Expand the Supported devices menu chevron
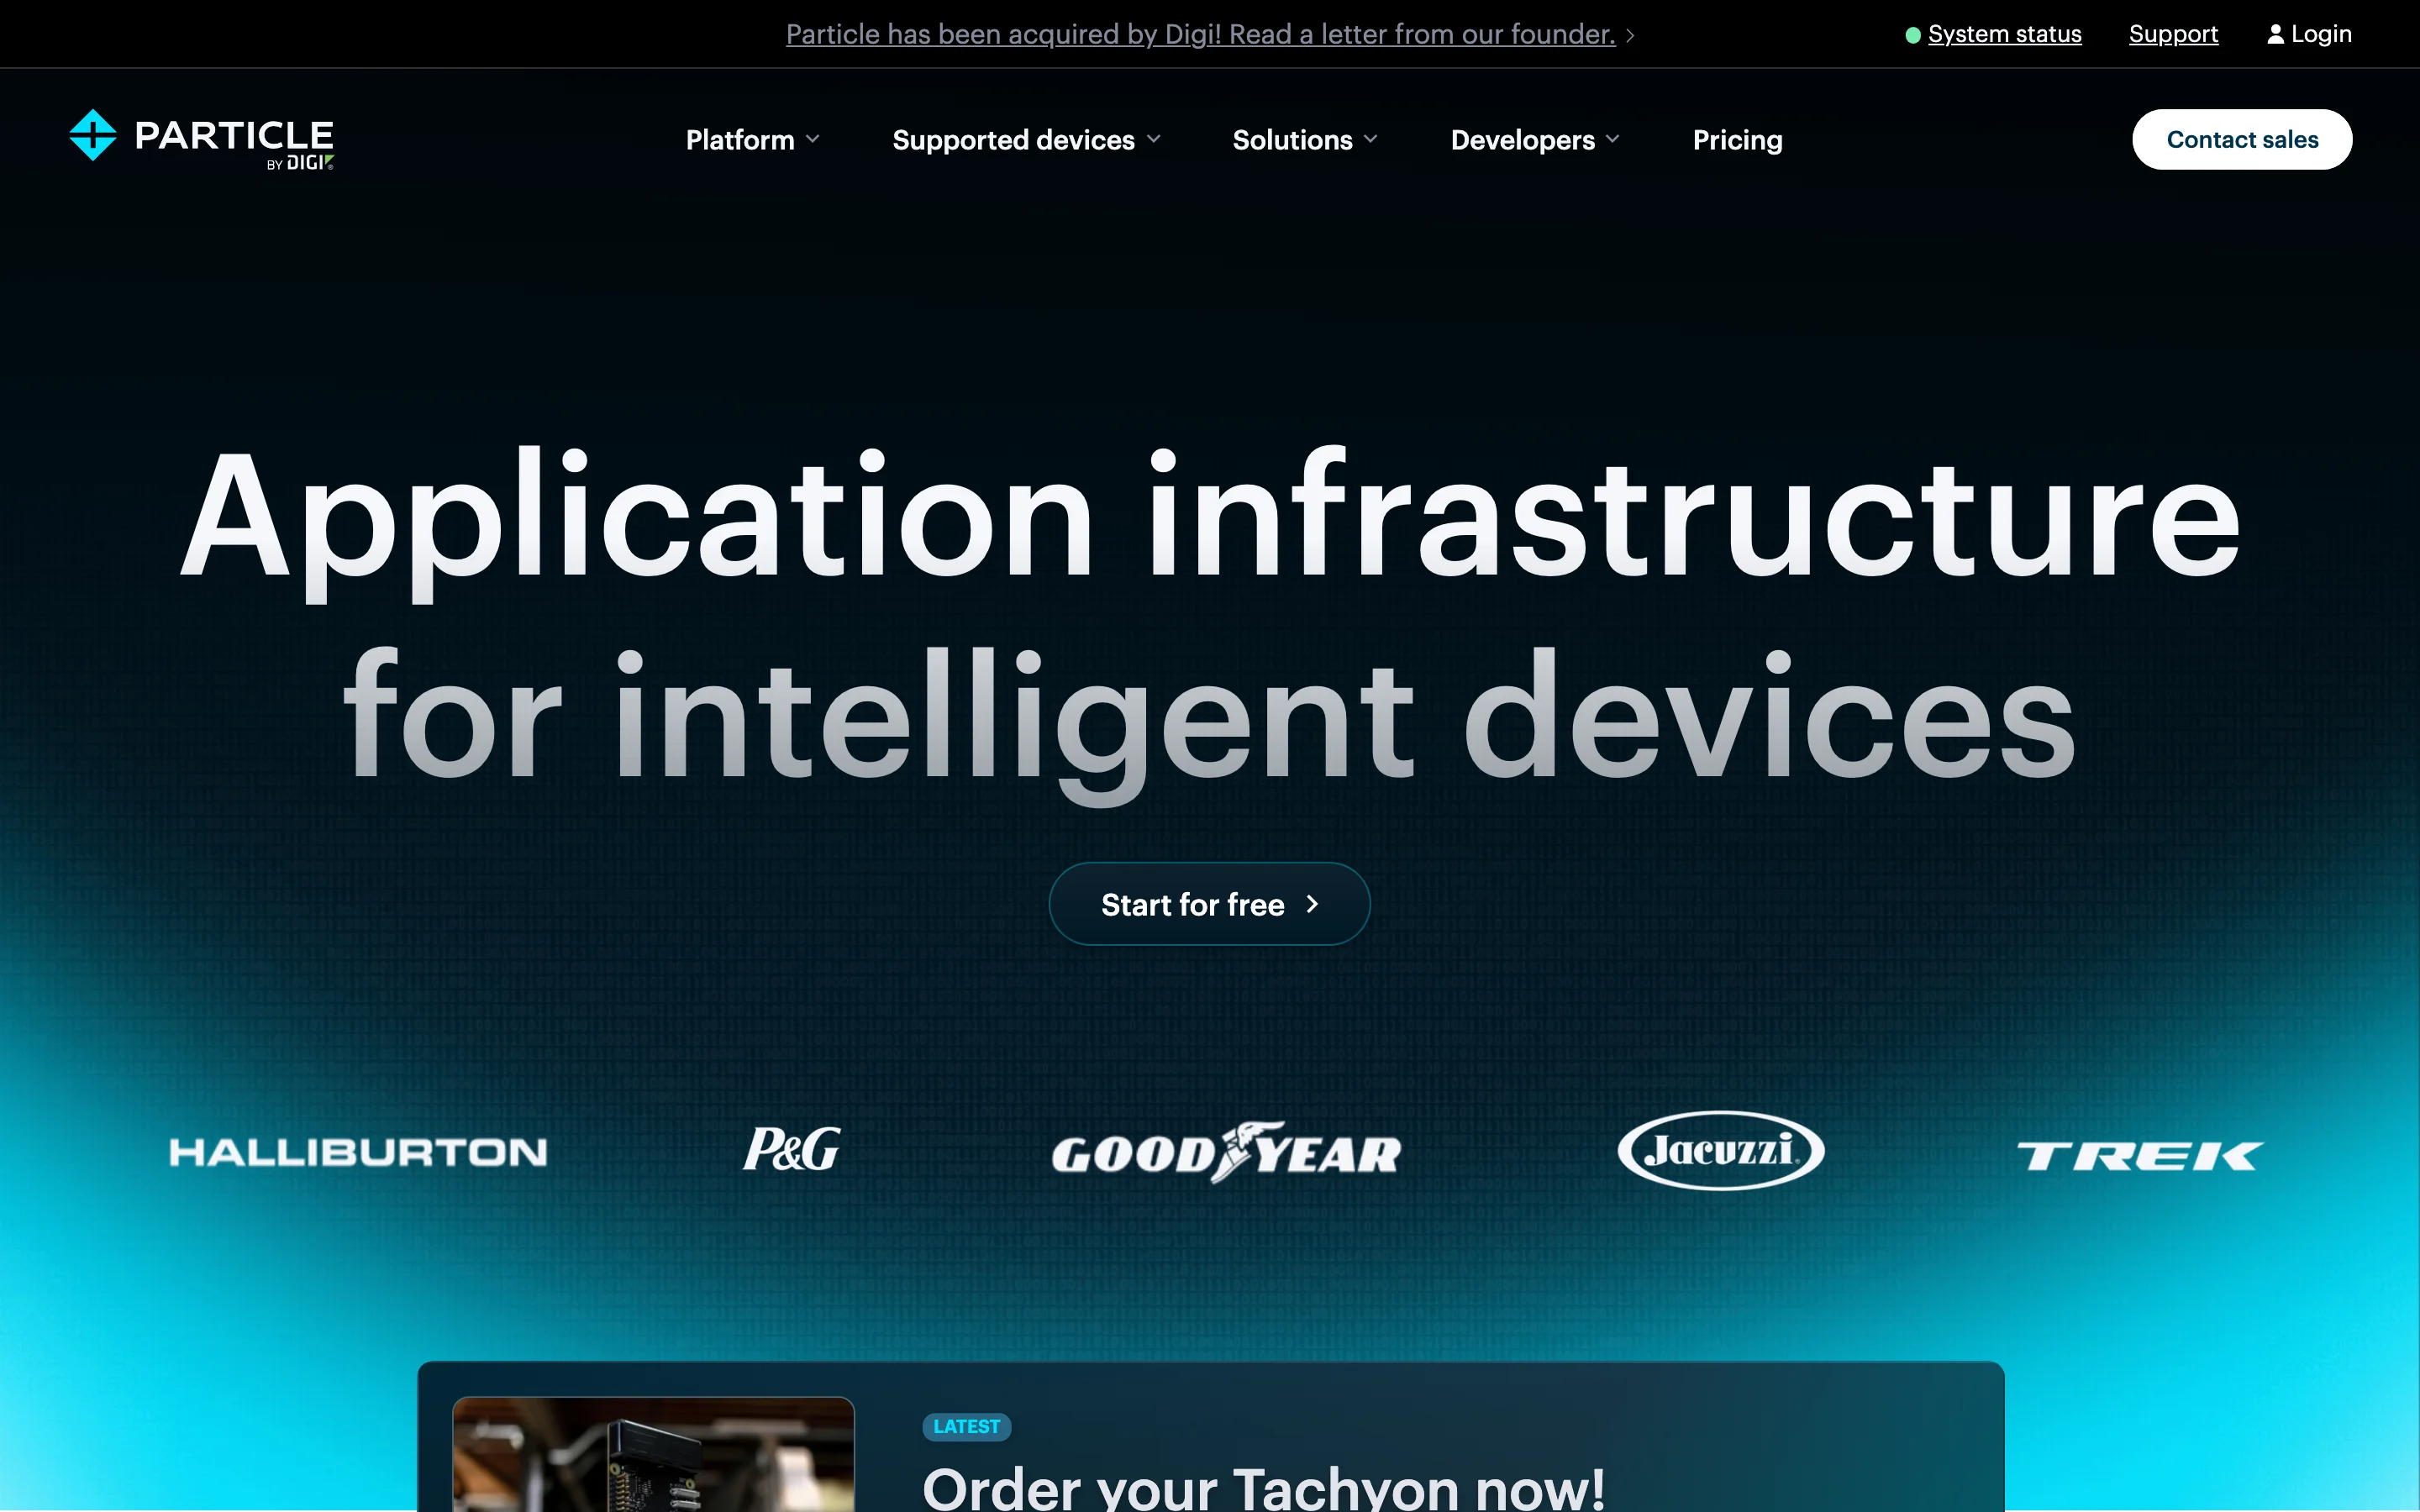The image size is (2420, 1512). pos(1154,139)
